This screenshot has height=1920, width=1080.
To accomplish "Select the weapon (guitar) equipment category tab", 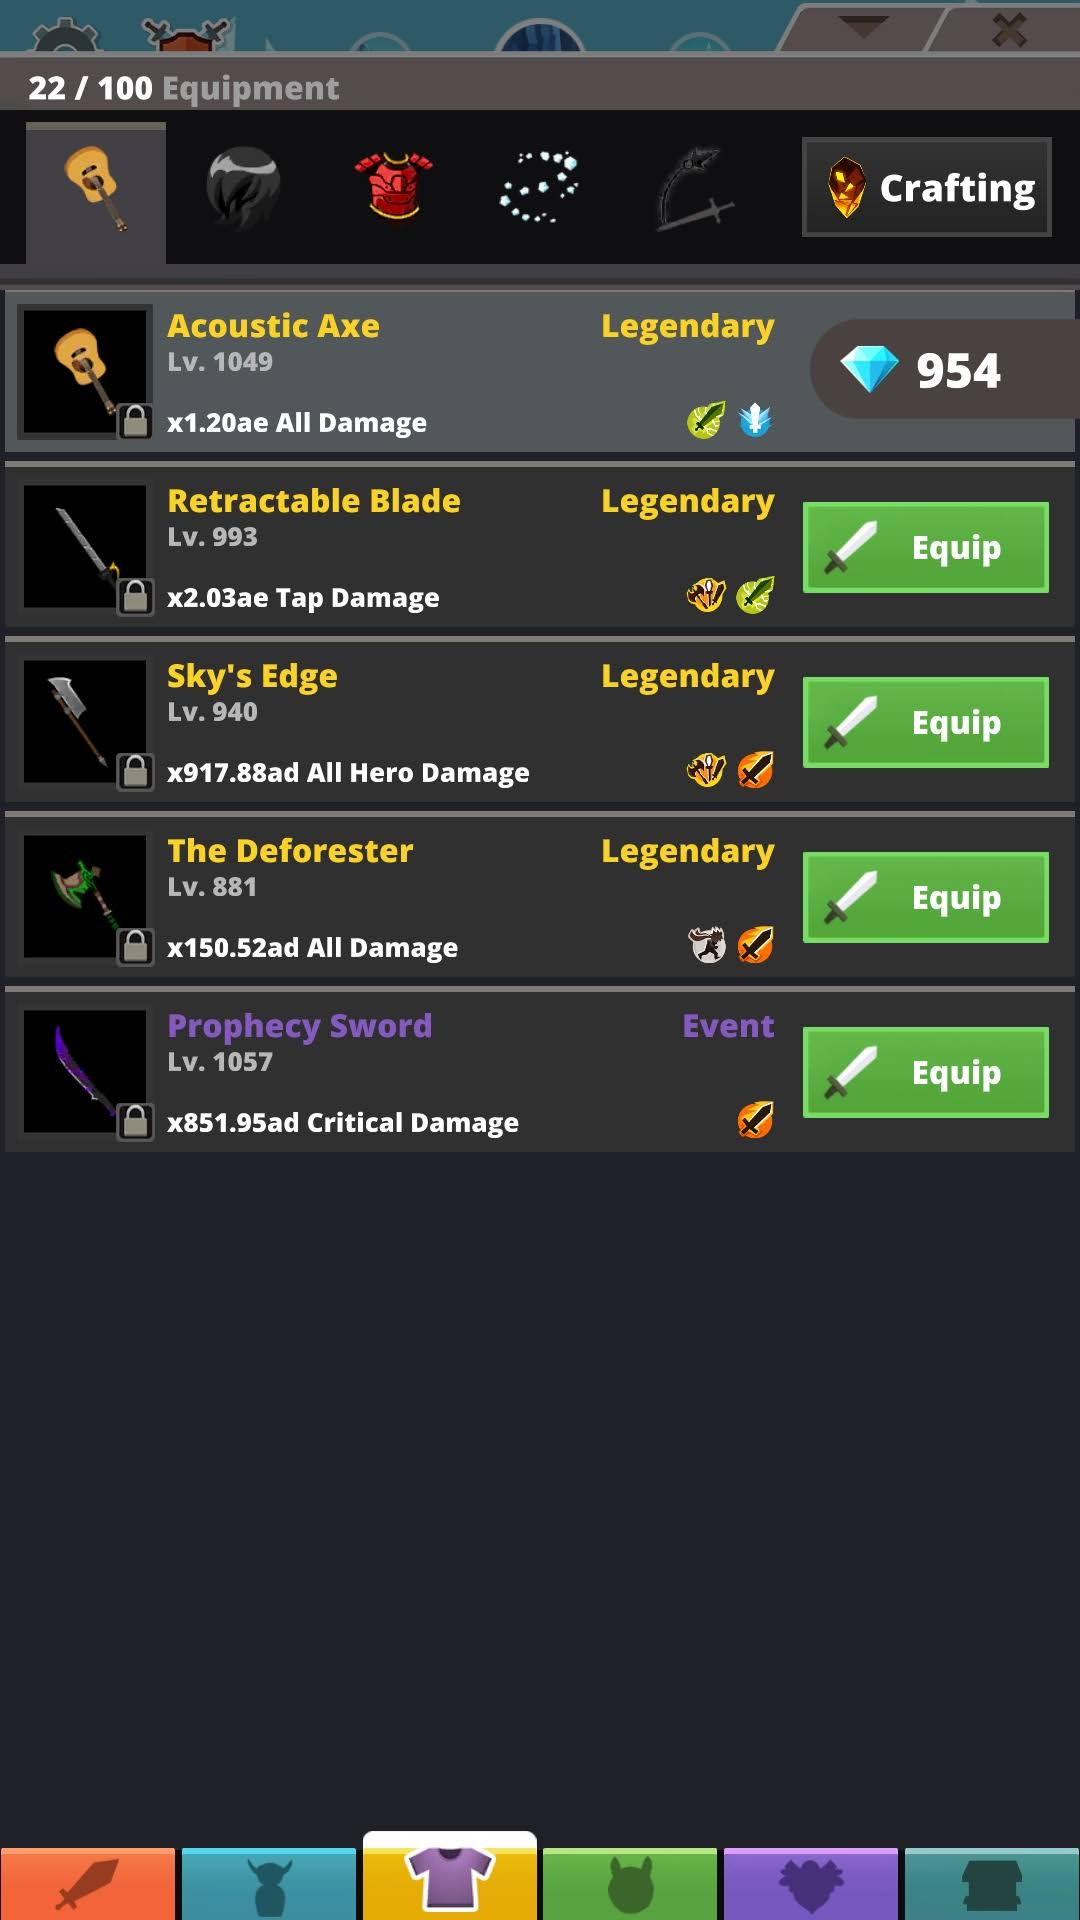I will [x=96, y=192].
